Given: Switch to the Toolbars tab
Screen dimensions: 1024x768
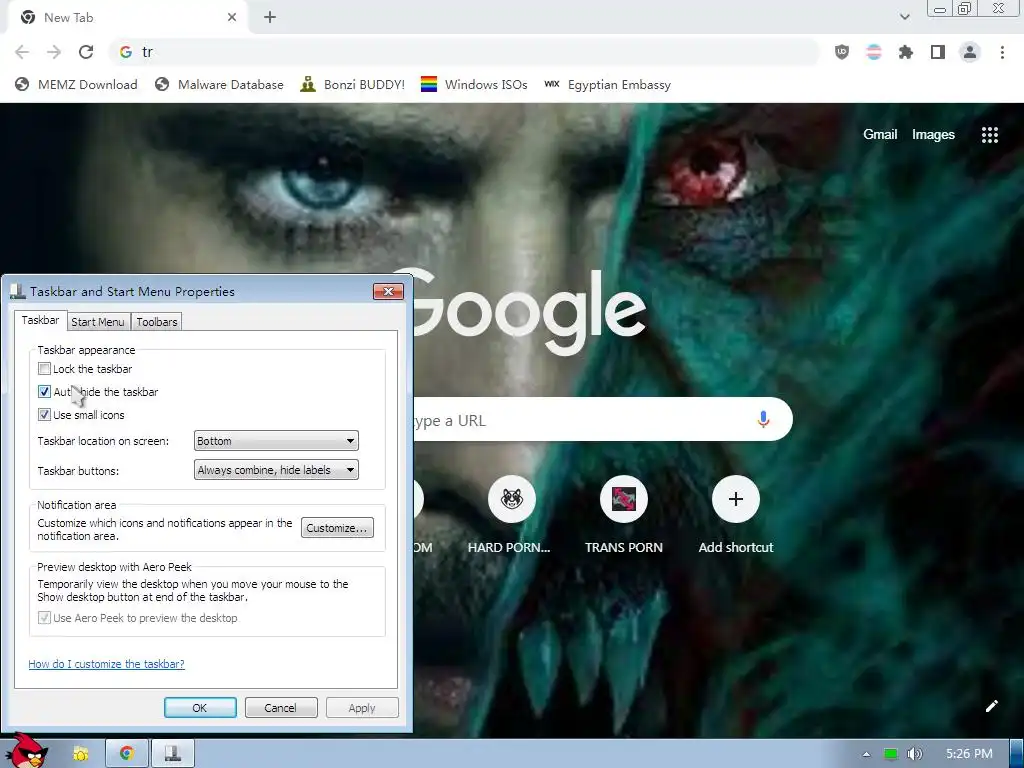Looking at the screenshot, I should 157,322.
